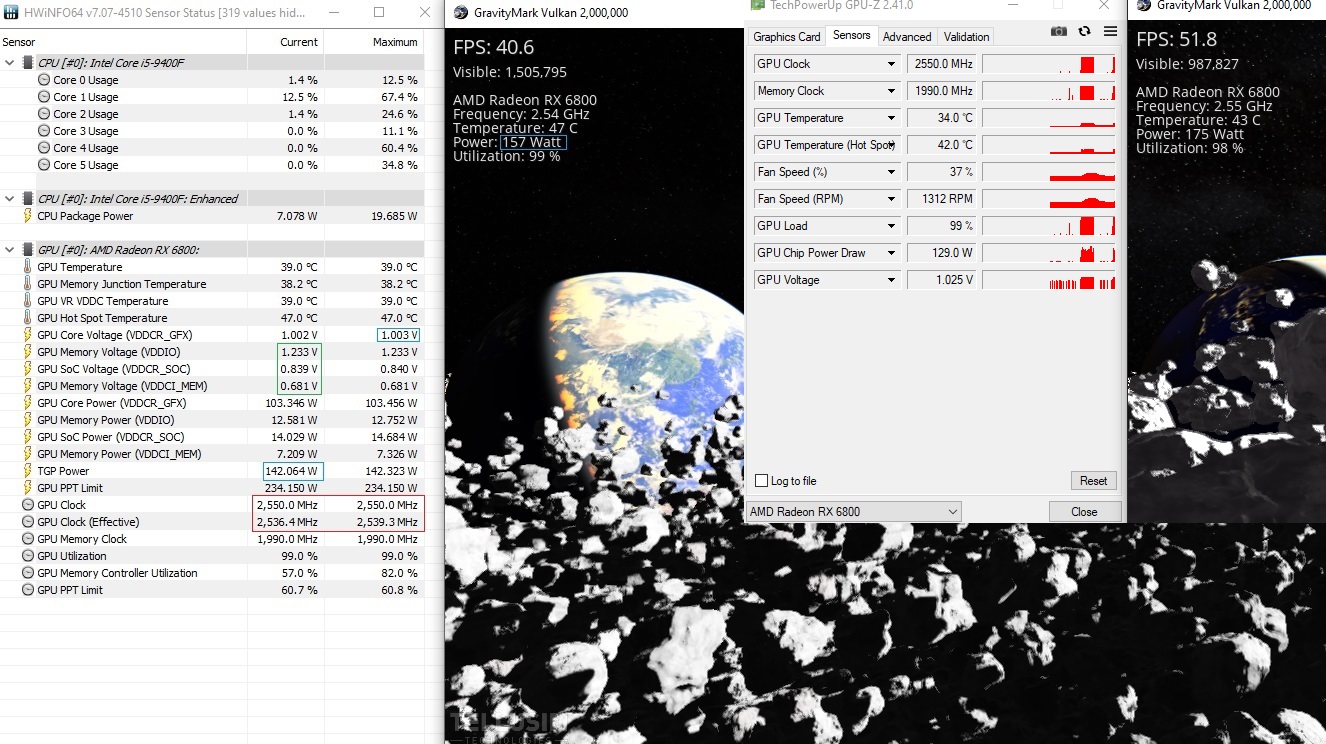Click the Core 0 Usage clock icon
Image resolution: width=1326 pixels, height=744 pixels.
click(x=44, y=80)
